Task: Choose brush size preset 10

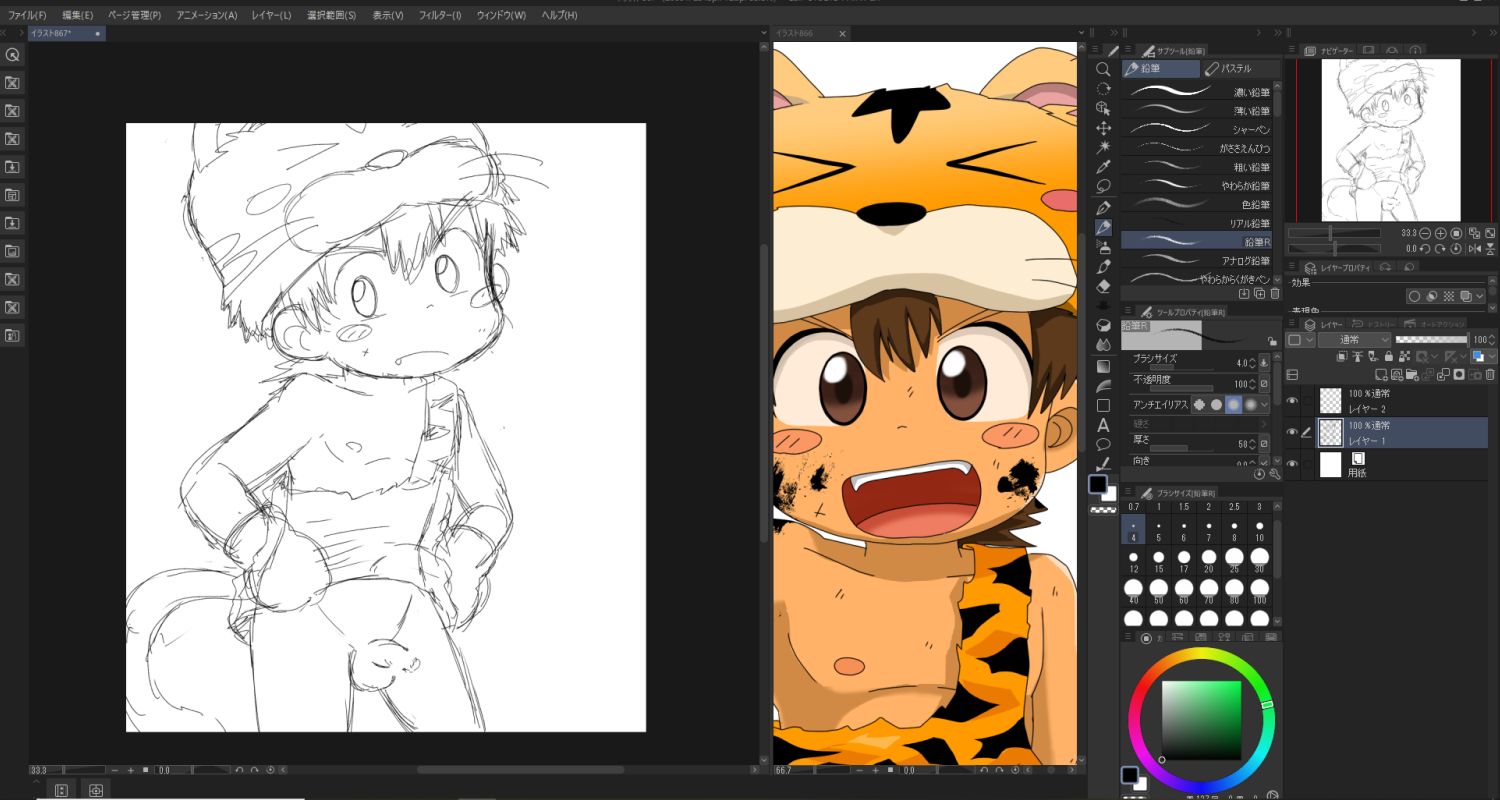Action: click(1259, 529)
